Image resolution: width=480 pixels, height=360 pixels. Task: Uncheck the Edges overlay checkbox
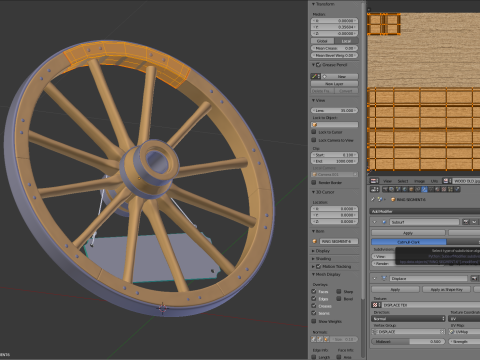pyautogui.click(x=314, y=299)
